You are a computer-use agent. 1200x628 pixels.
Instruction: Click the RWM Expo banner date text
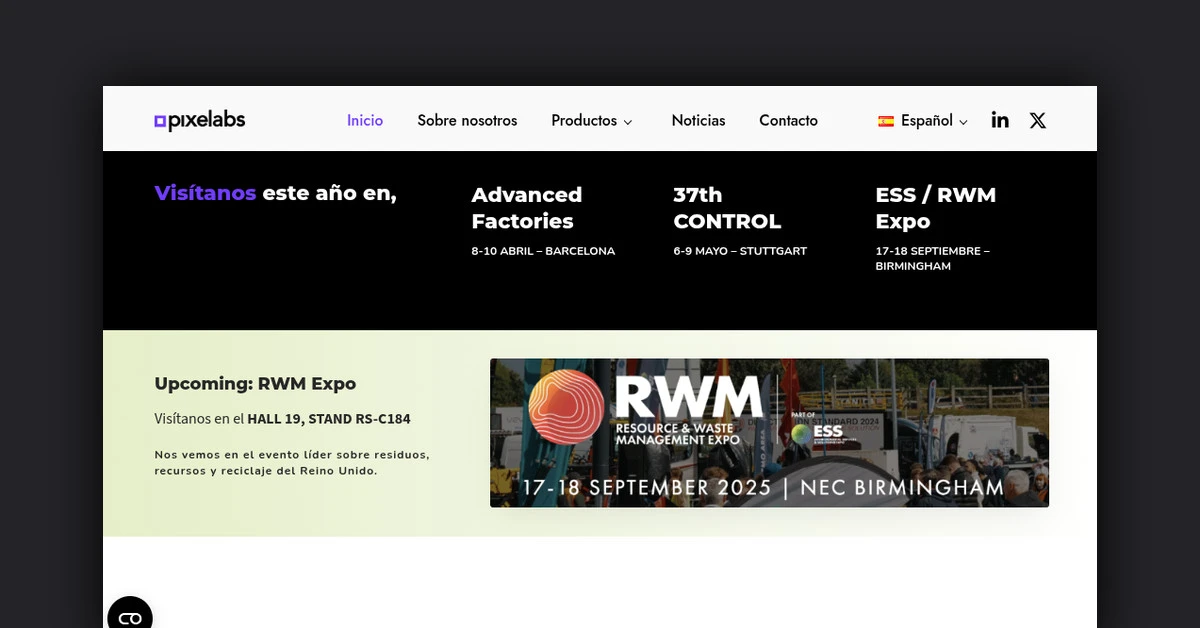tap(763, 488)
